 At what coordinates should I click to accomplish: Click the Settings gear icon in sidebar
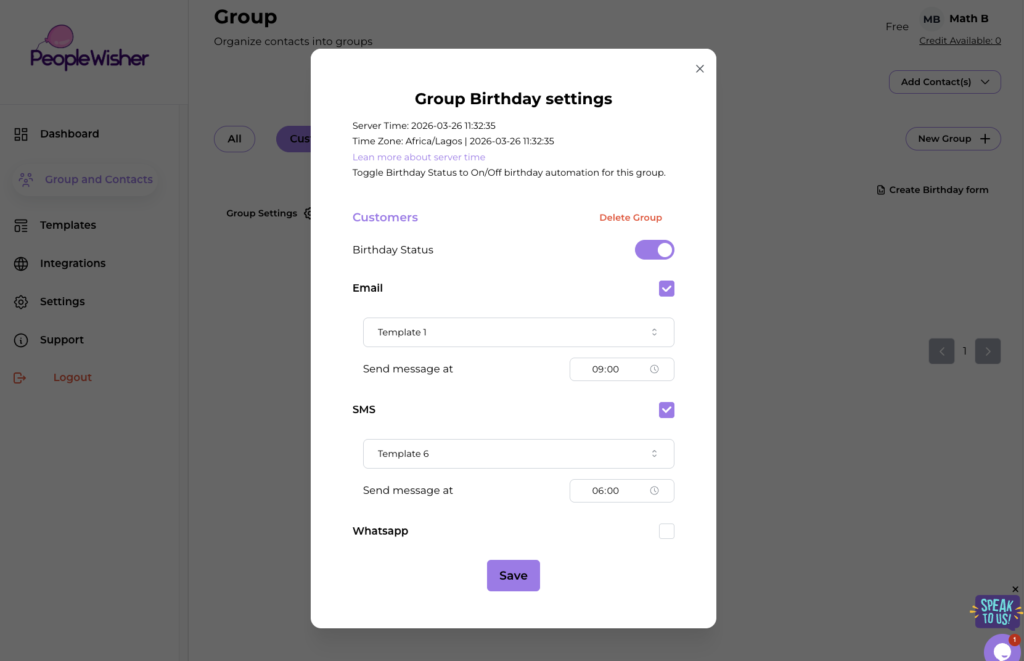click(21, 302)
